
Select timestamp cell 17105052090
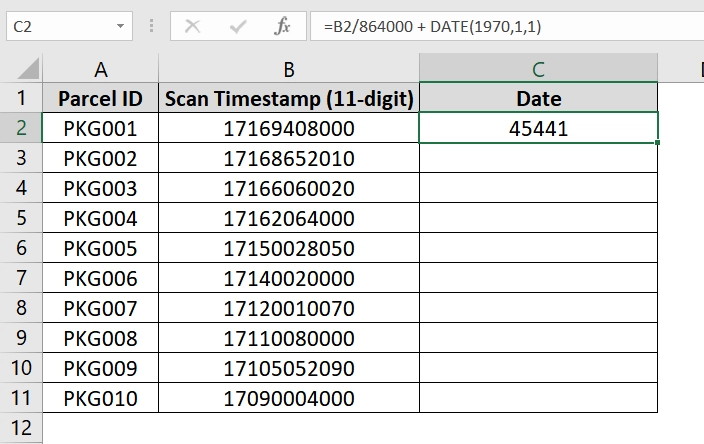(x=289, y=368)
